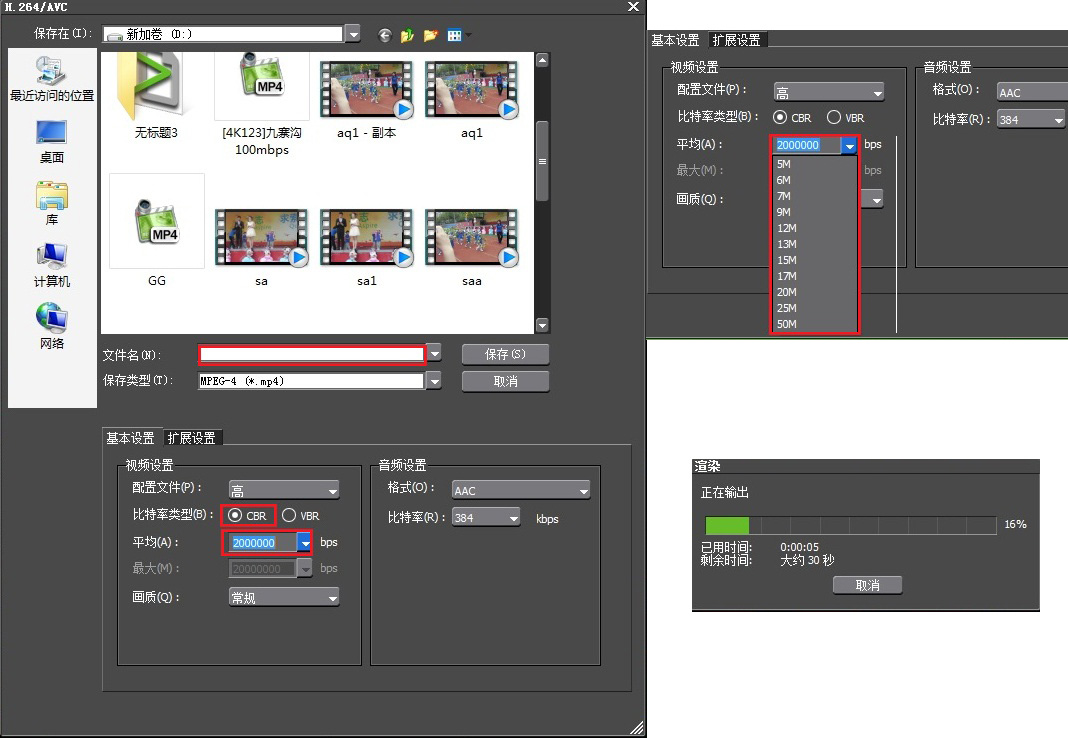Open recently visited places shortcut
The width and height of the screenshot is (1068, 738).
point(52,79)
